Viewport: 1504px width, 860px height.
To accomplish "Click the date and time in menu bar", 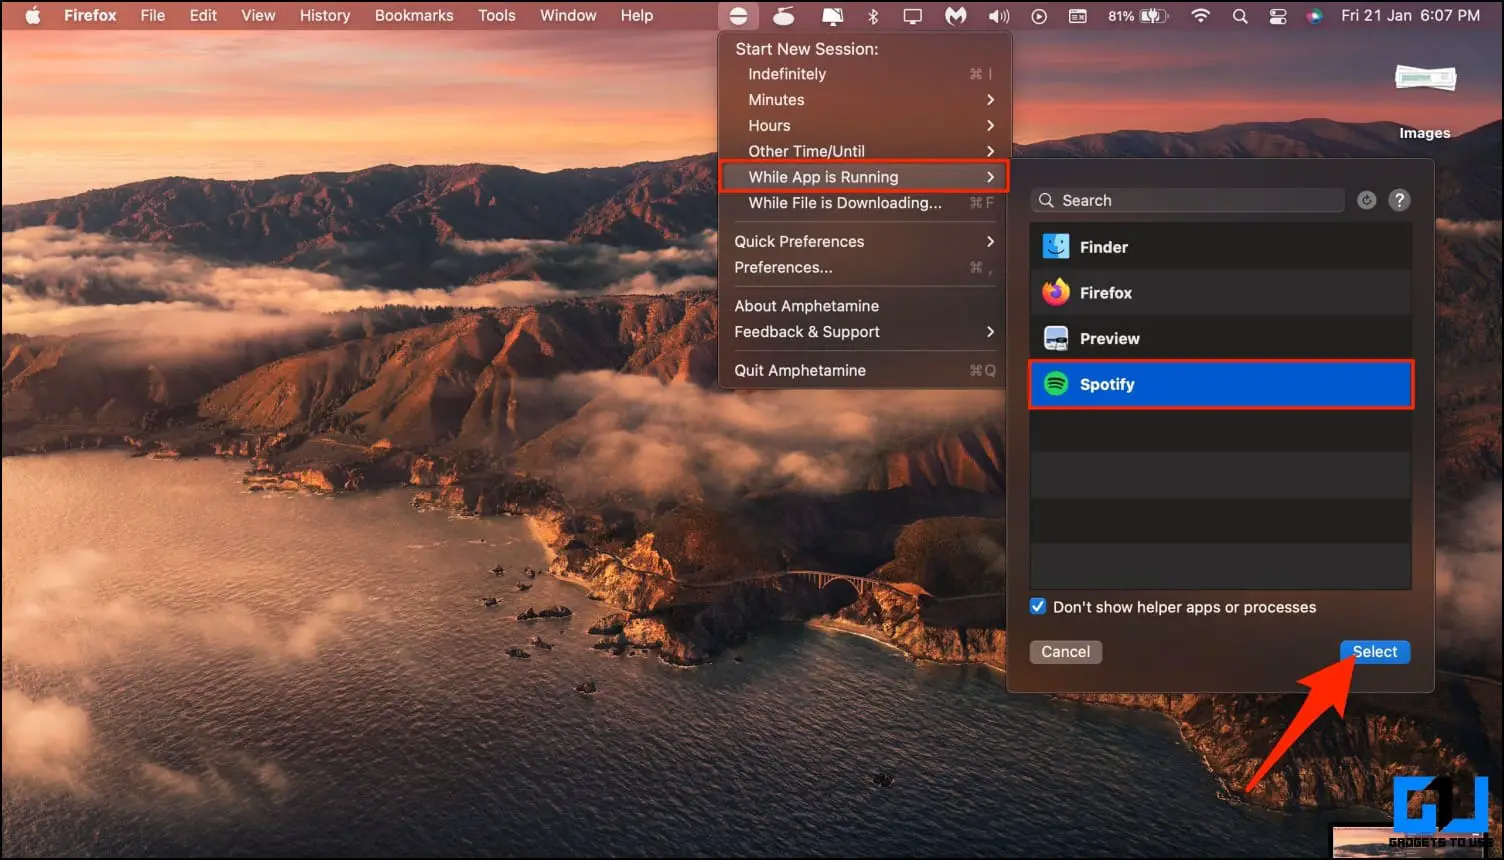I will [1410, 16].
